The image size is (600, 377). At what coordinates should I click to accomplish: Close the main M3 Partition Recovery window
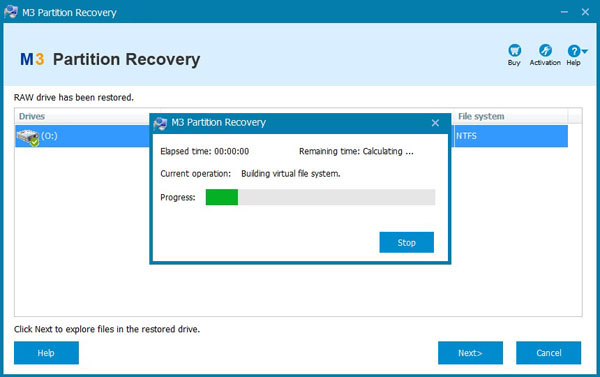[585, 12]
